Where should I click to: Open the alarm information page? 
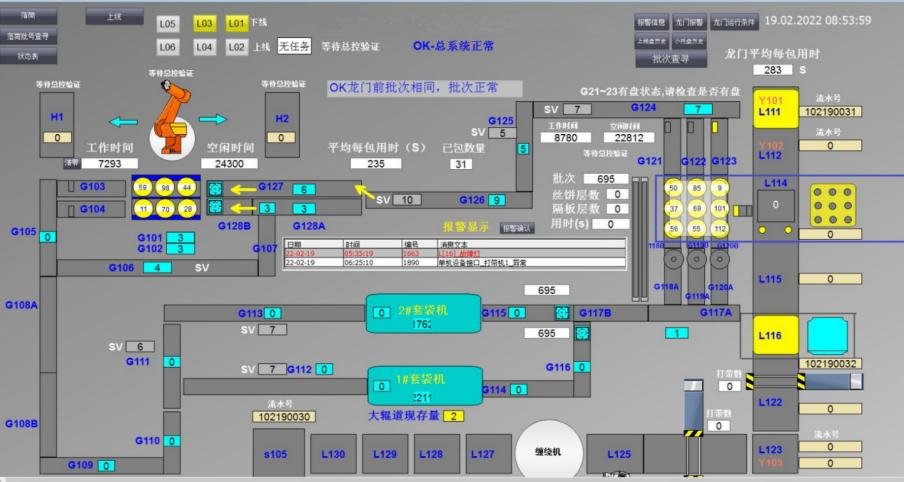[x=652, y=20]
